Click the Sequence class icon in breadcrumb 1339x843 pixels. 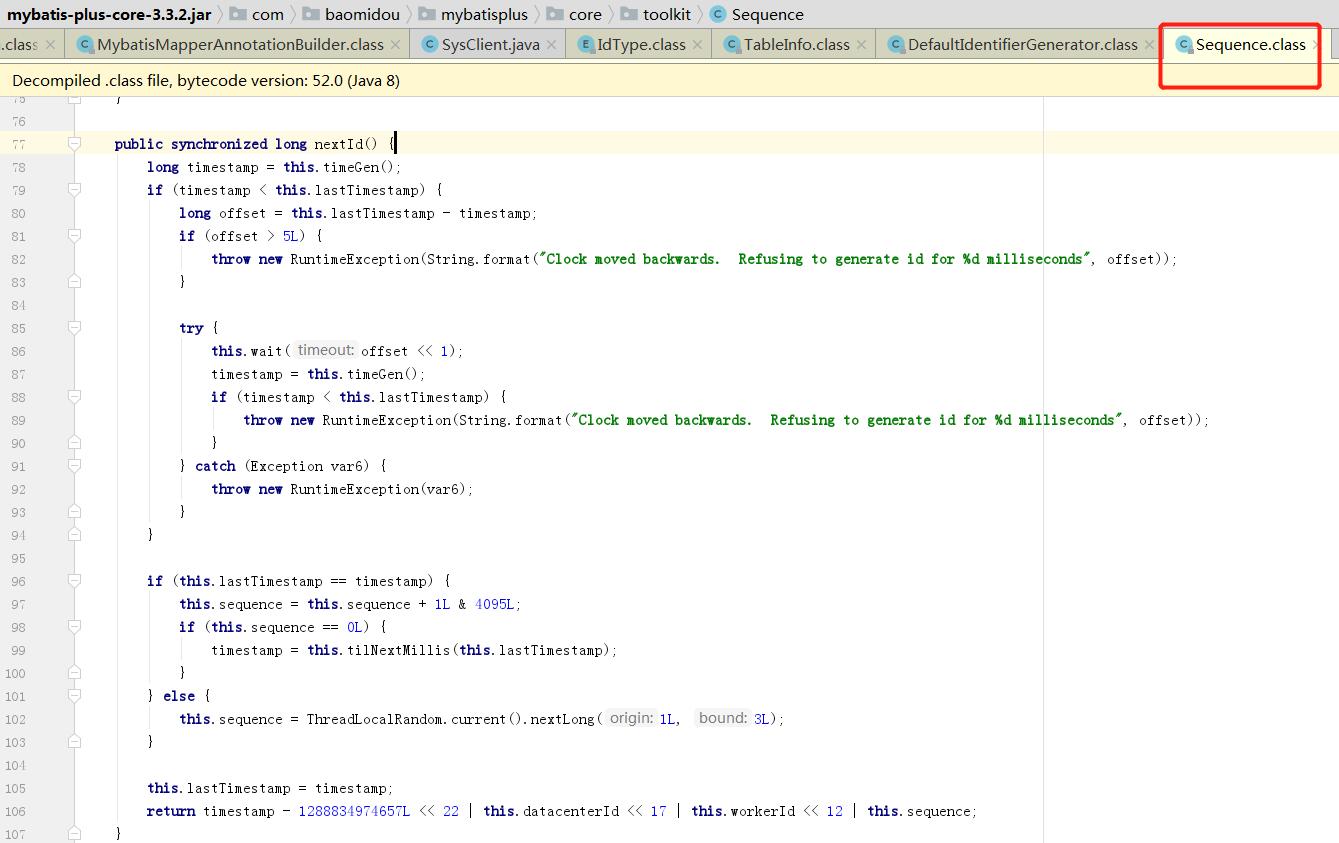pos(717,14)
